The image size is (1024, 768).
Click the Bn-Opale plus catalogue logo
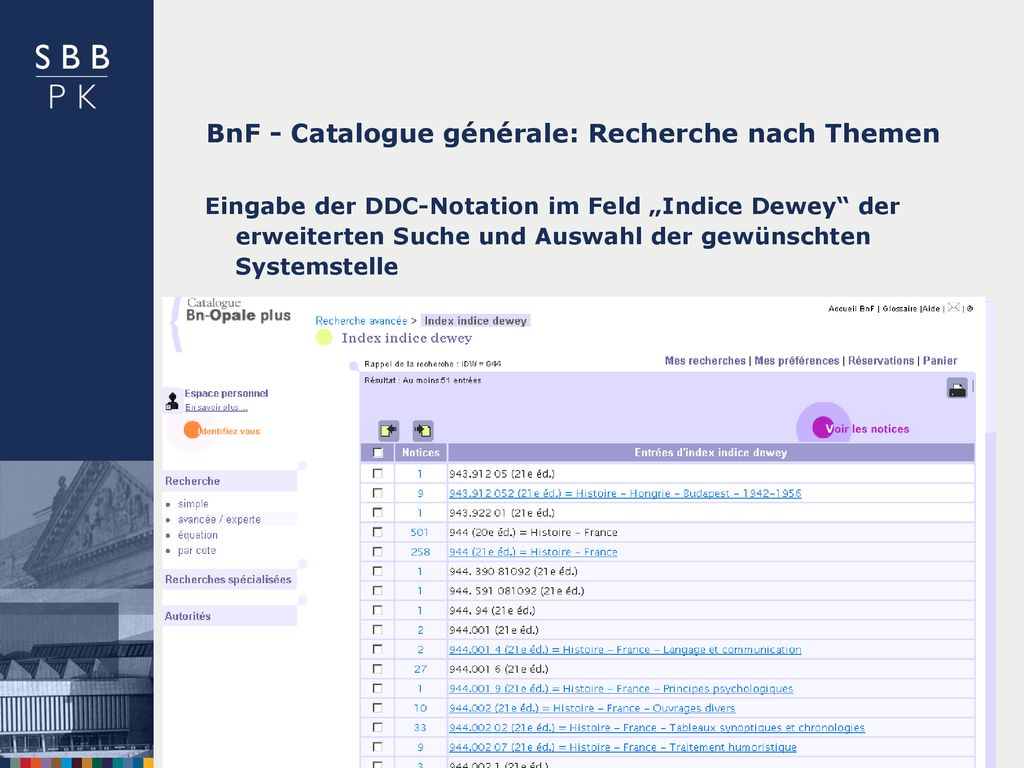(238, 311)
